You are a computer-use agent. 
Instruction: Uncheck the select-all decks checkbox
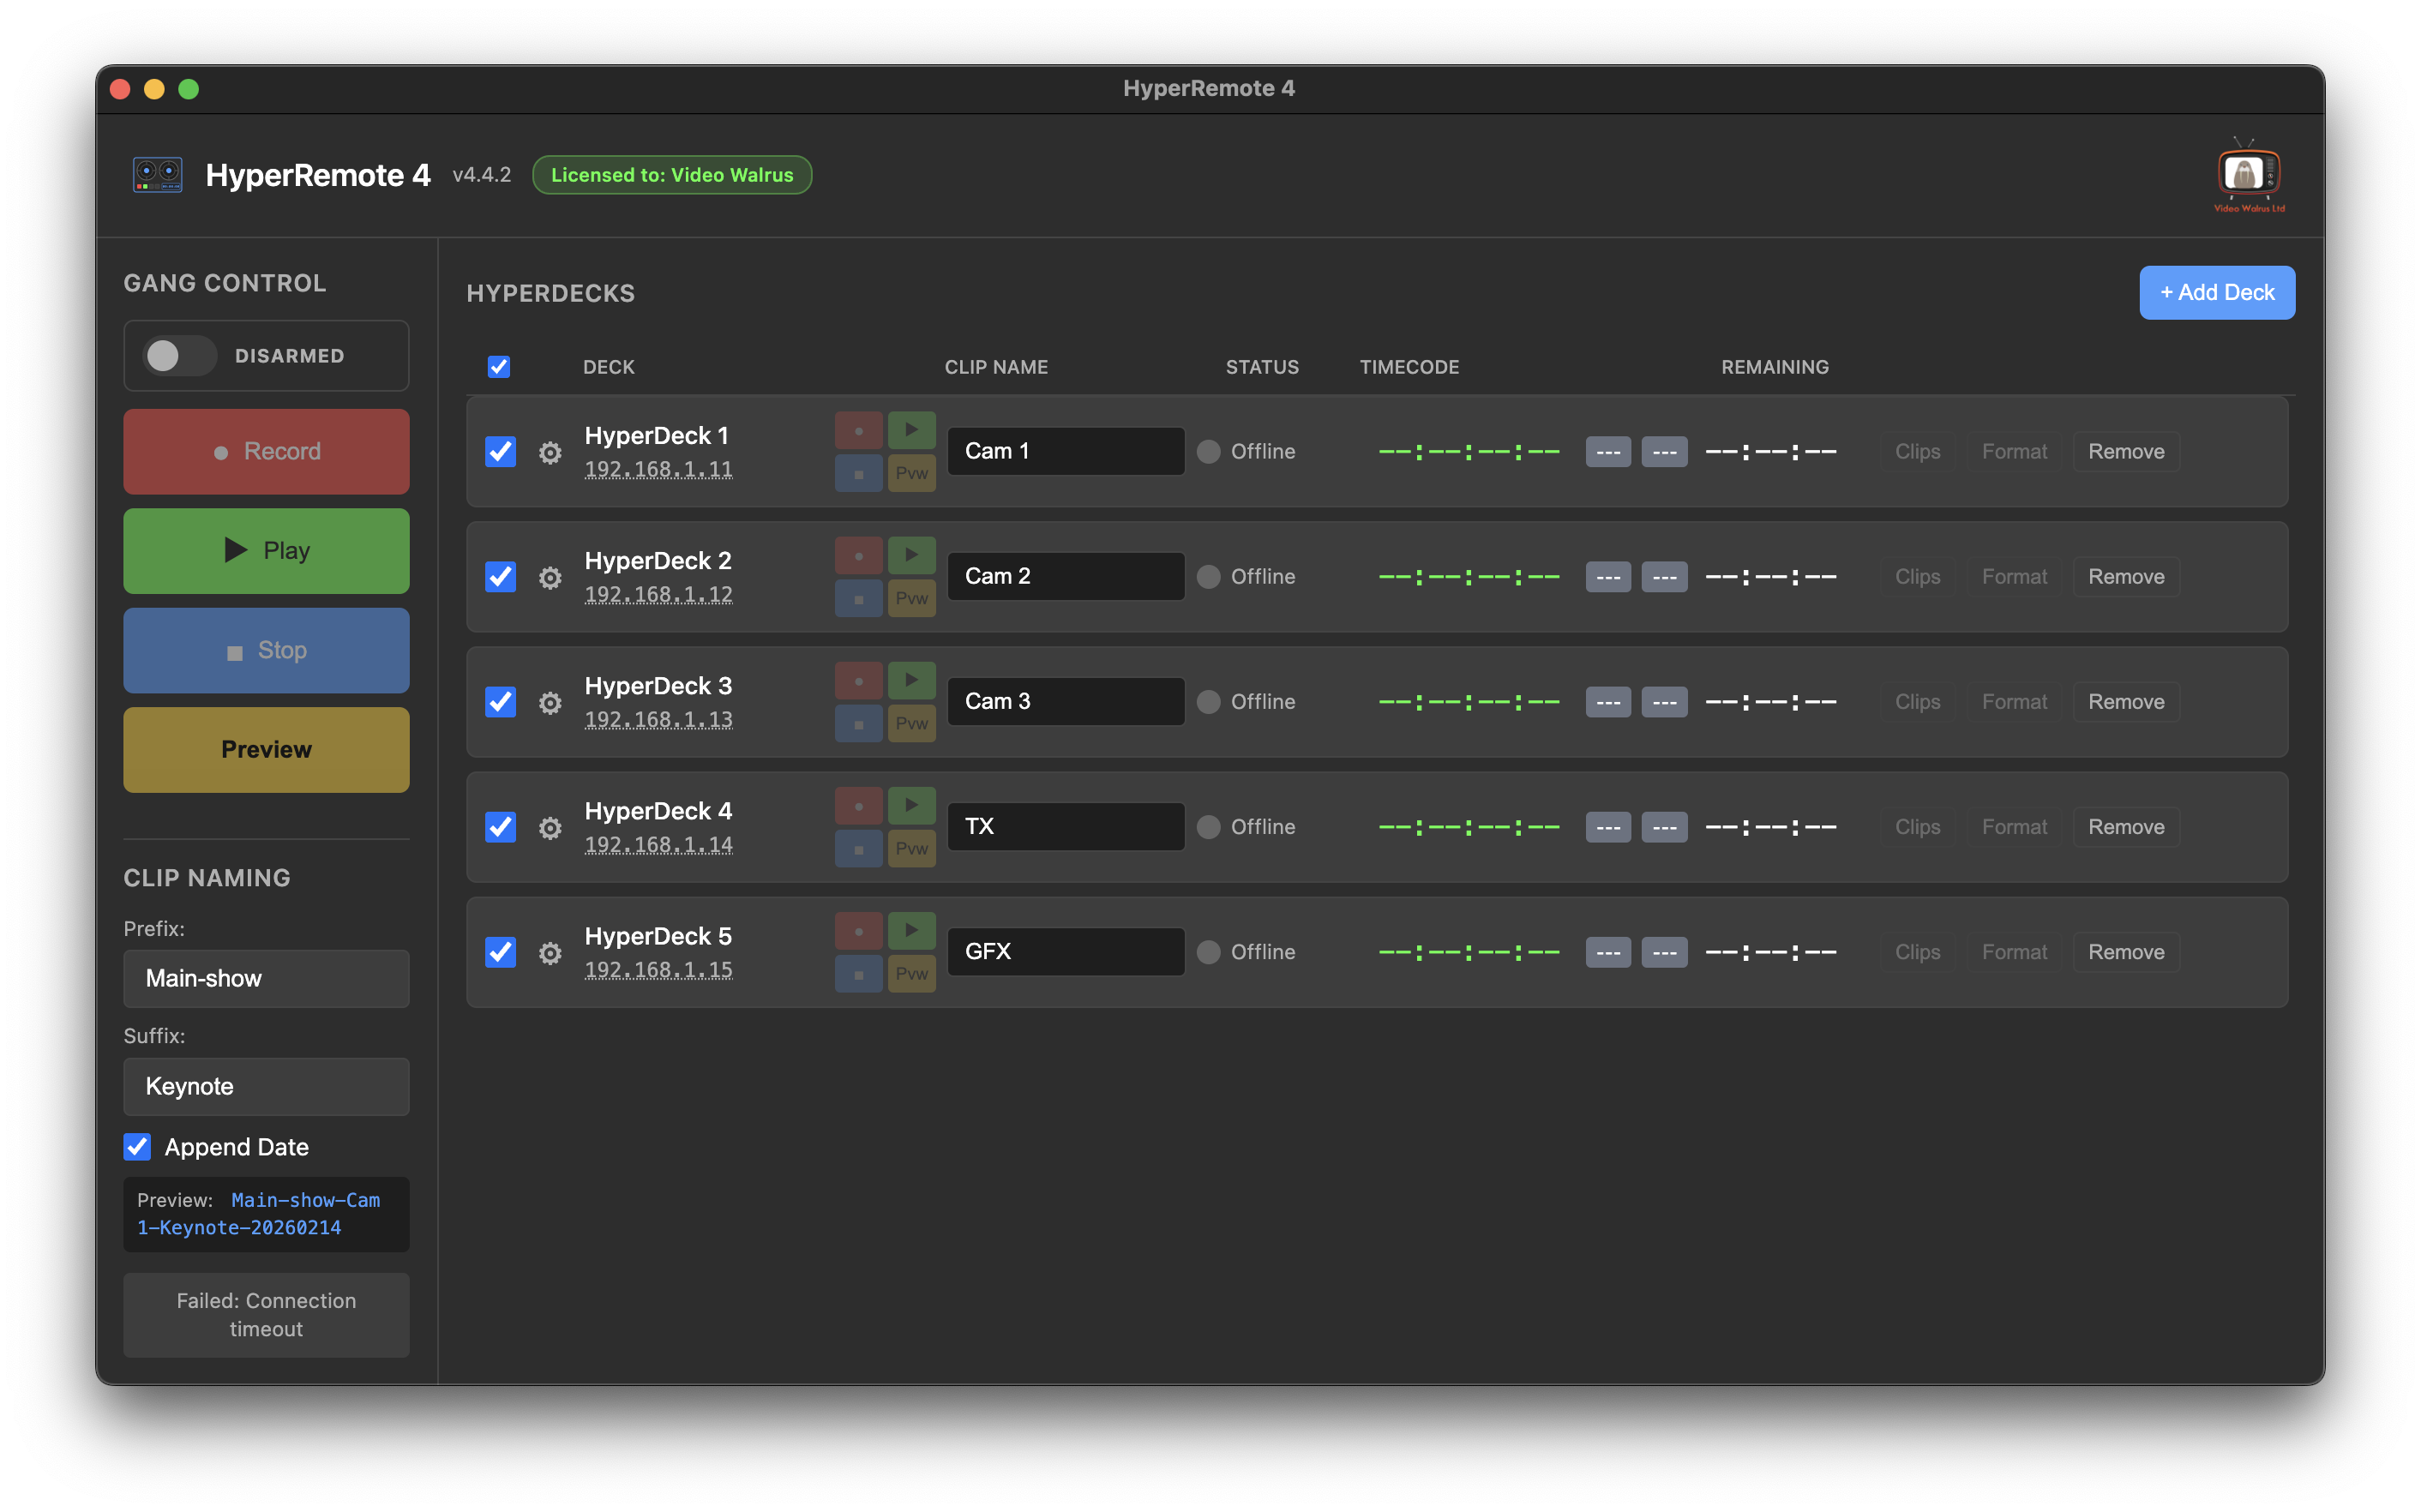[x=499, y=367]
